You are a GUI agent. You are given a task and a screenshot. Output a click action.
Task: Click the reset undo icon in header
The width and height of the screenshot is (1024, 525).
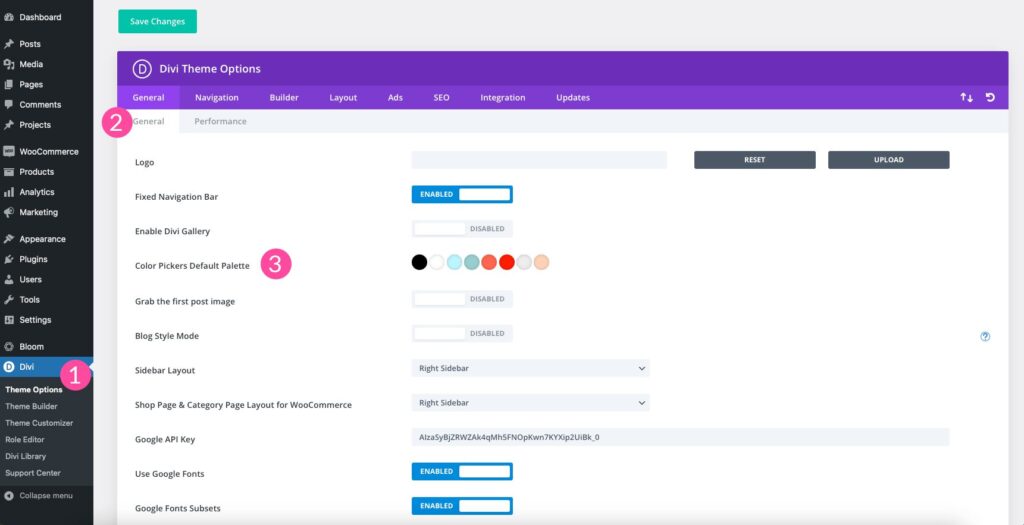[x=990, y=97]
